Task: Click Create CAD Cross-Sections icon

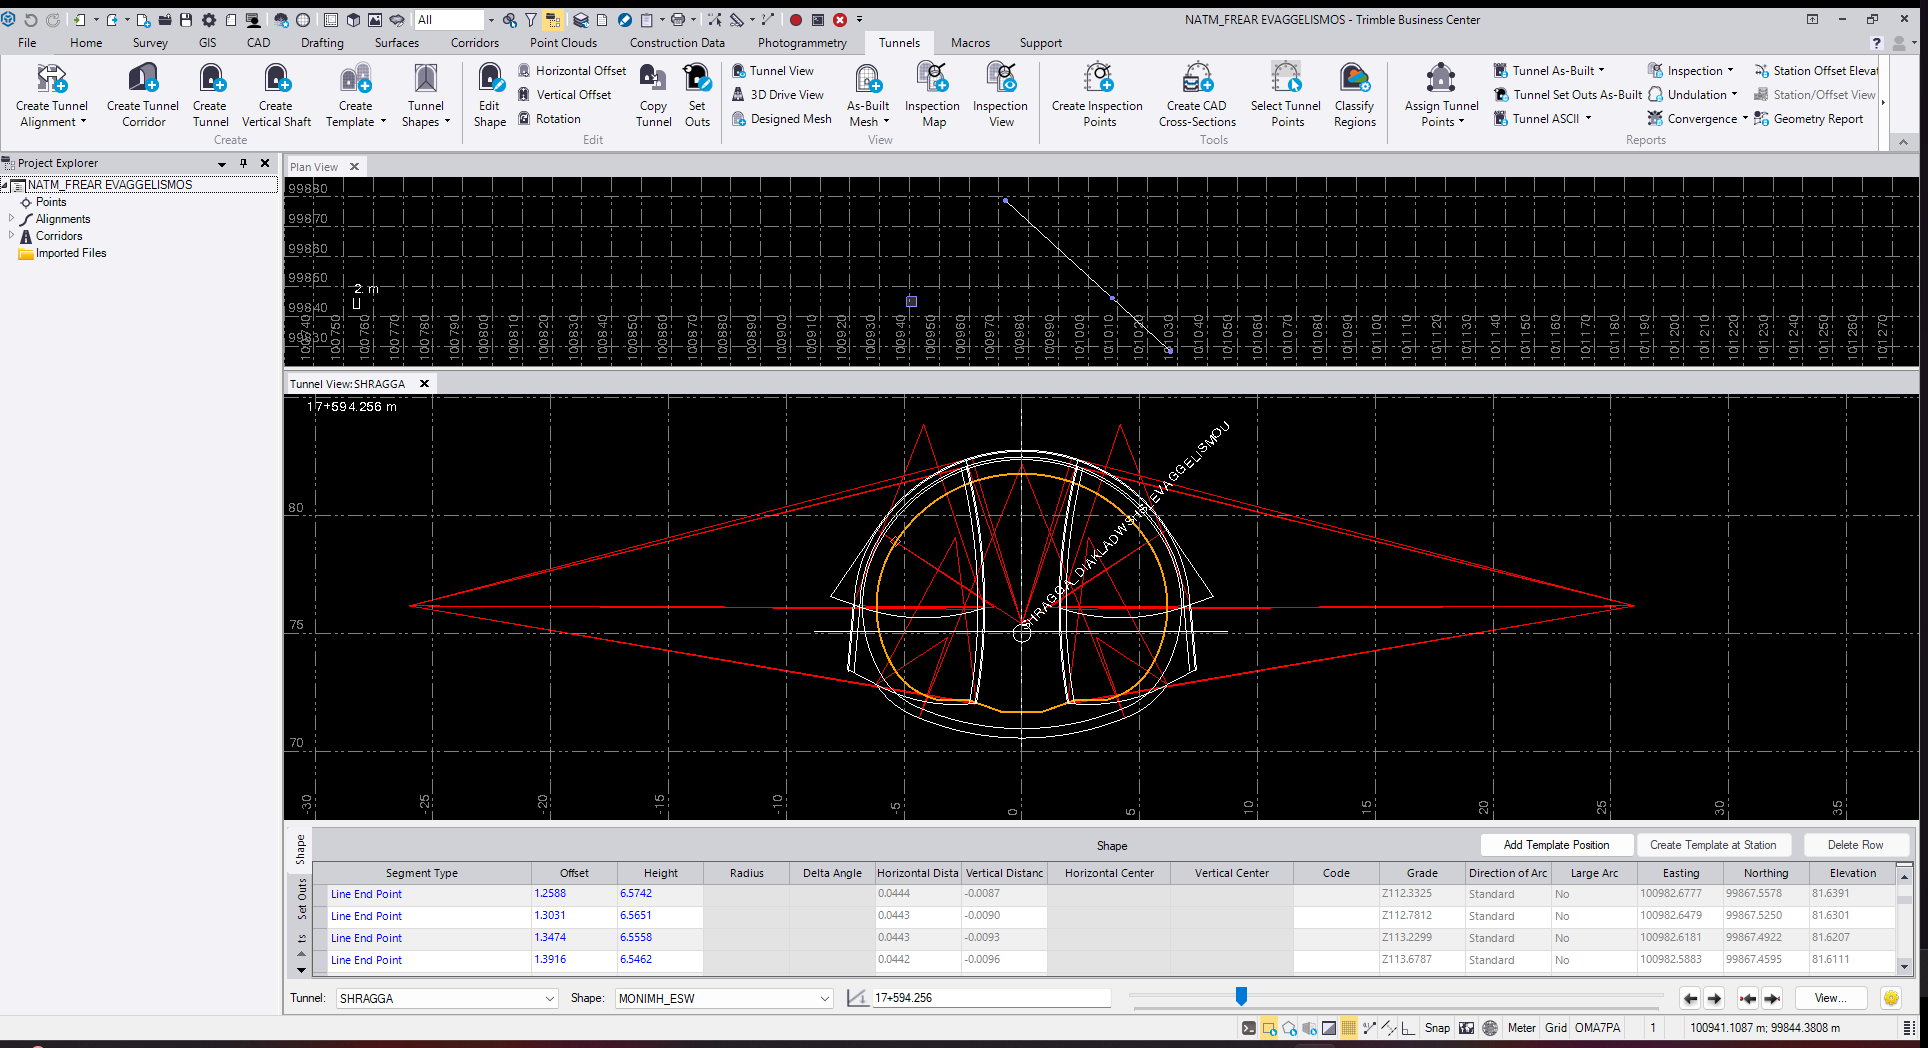Action: 1197,79
